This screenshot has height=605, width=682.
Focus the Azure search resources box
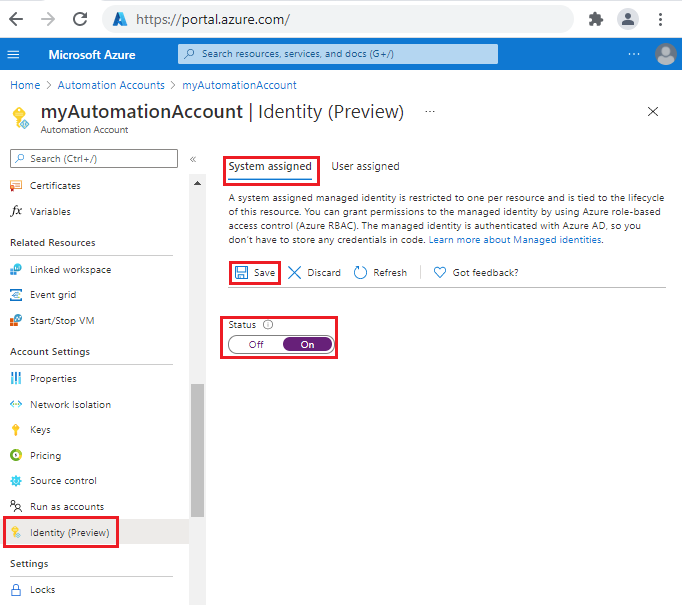338,54
